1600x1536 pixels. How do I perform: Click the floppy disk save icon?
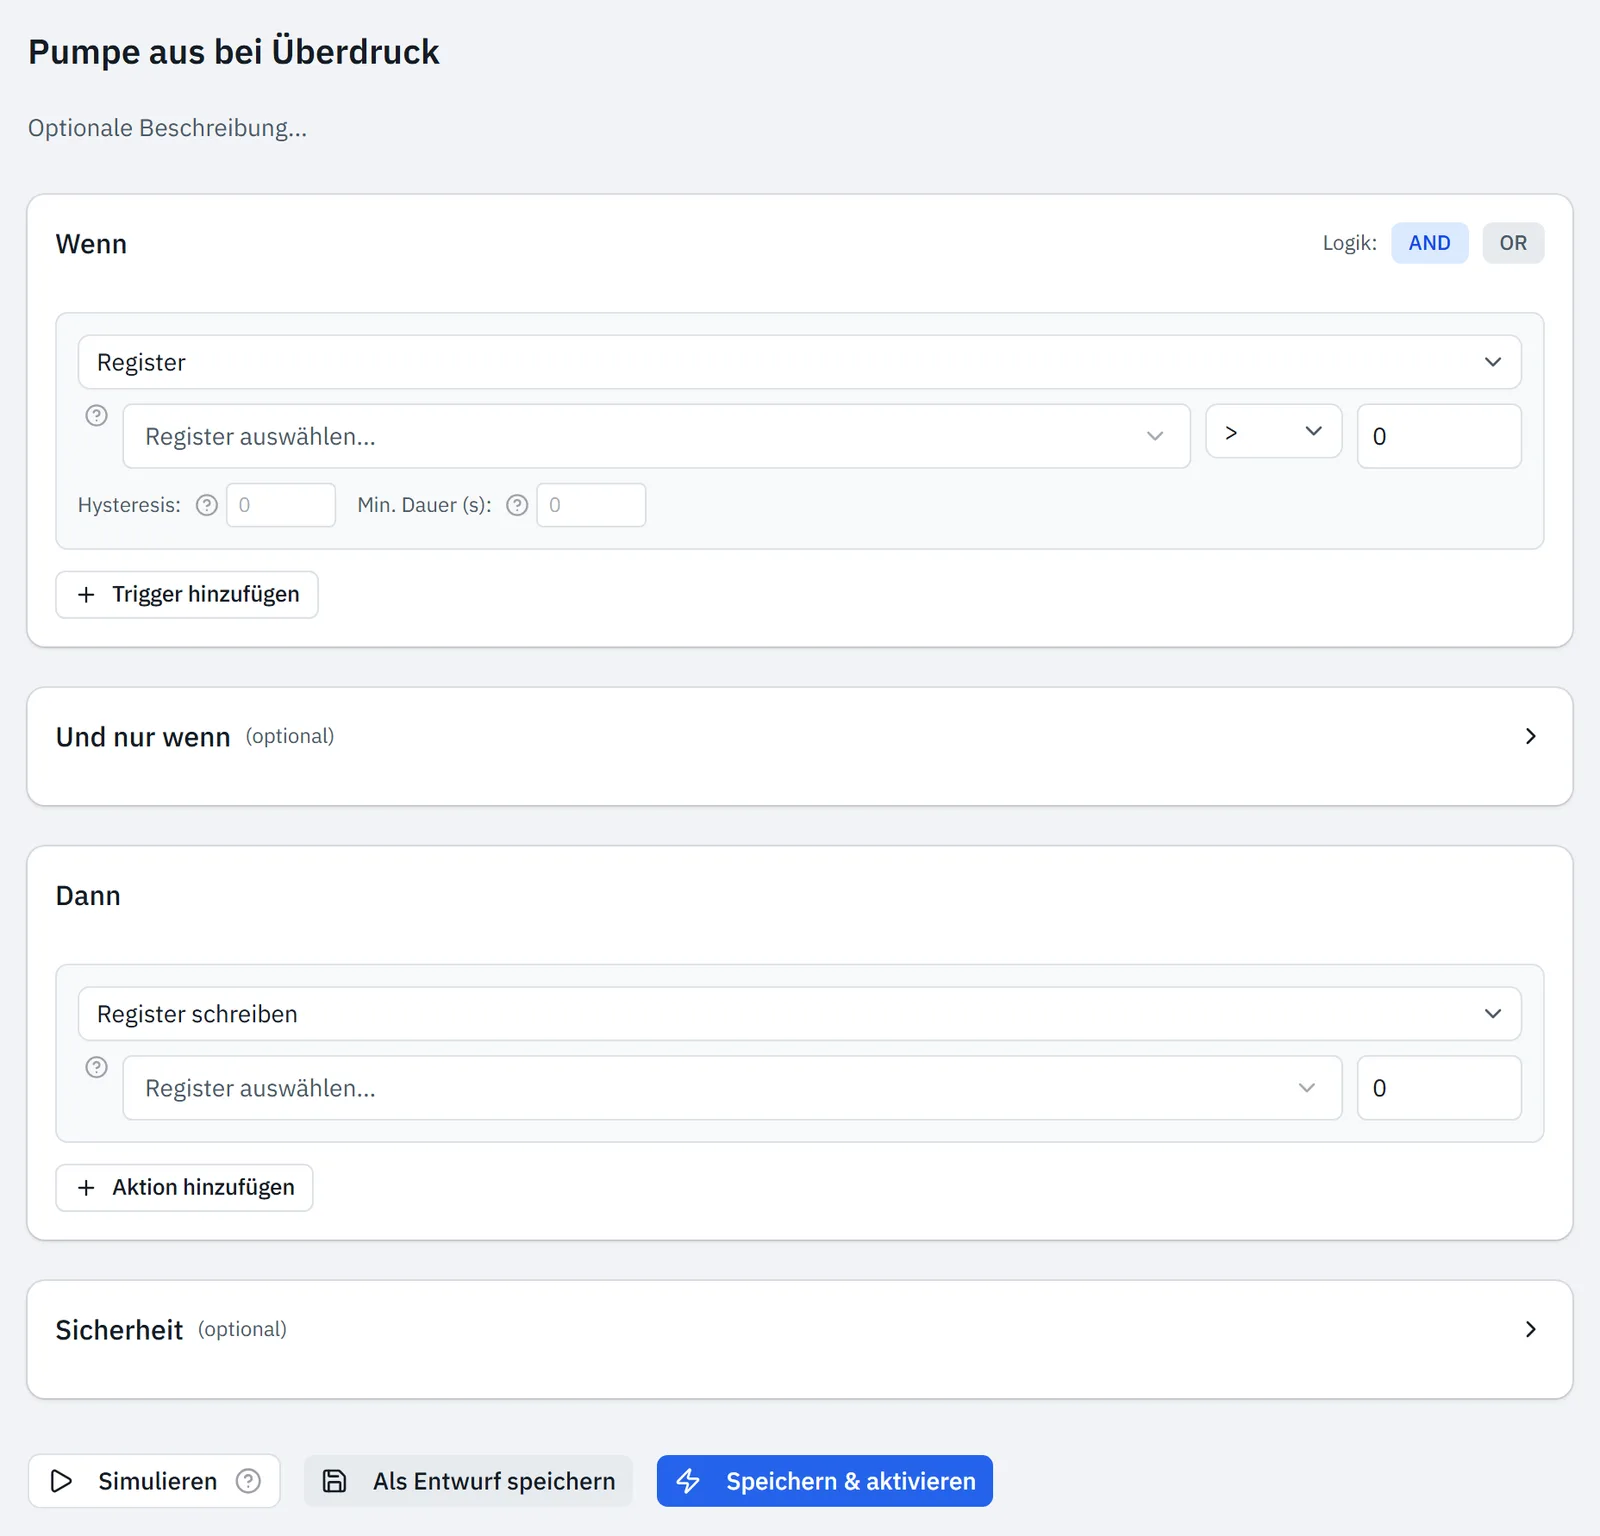pyautogui.click(x=334, y=1481)
